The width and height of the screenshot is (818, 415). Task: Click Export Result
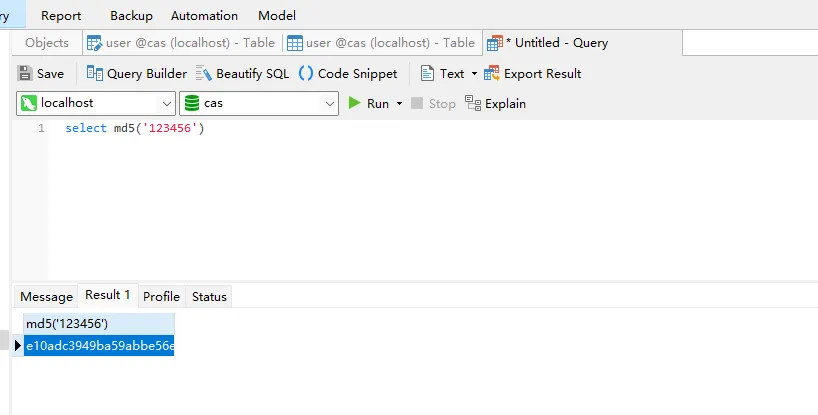tap(533, 74)
